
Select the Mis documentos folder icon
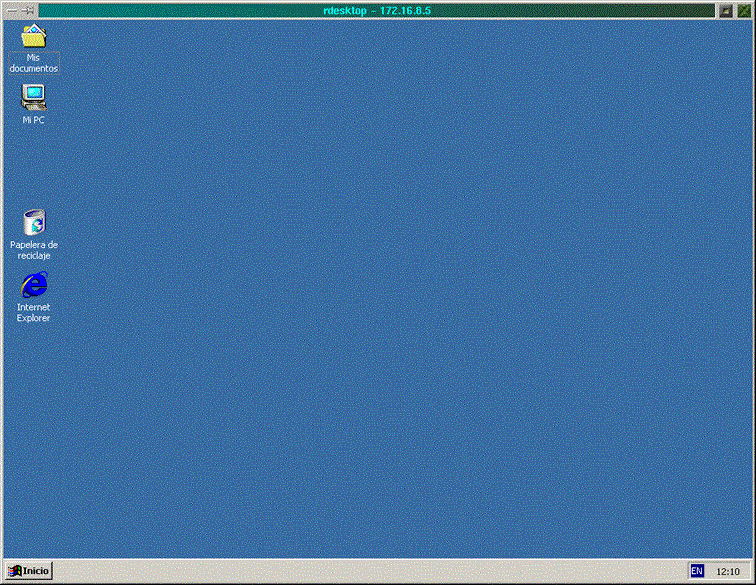(34, 37)
